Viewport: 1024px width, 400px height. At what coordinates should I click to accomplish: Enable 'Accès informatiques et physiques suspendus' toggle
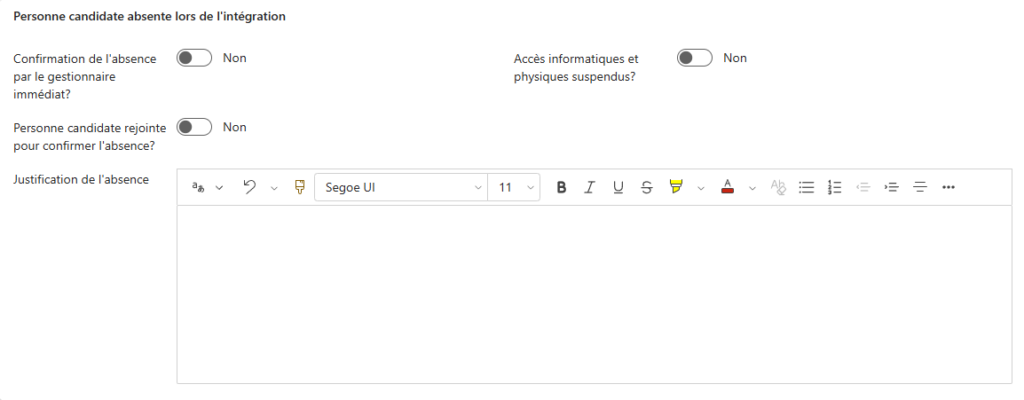click(x=695, y=58)
